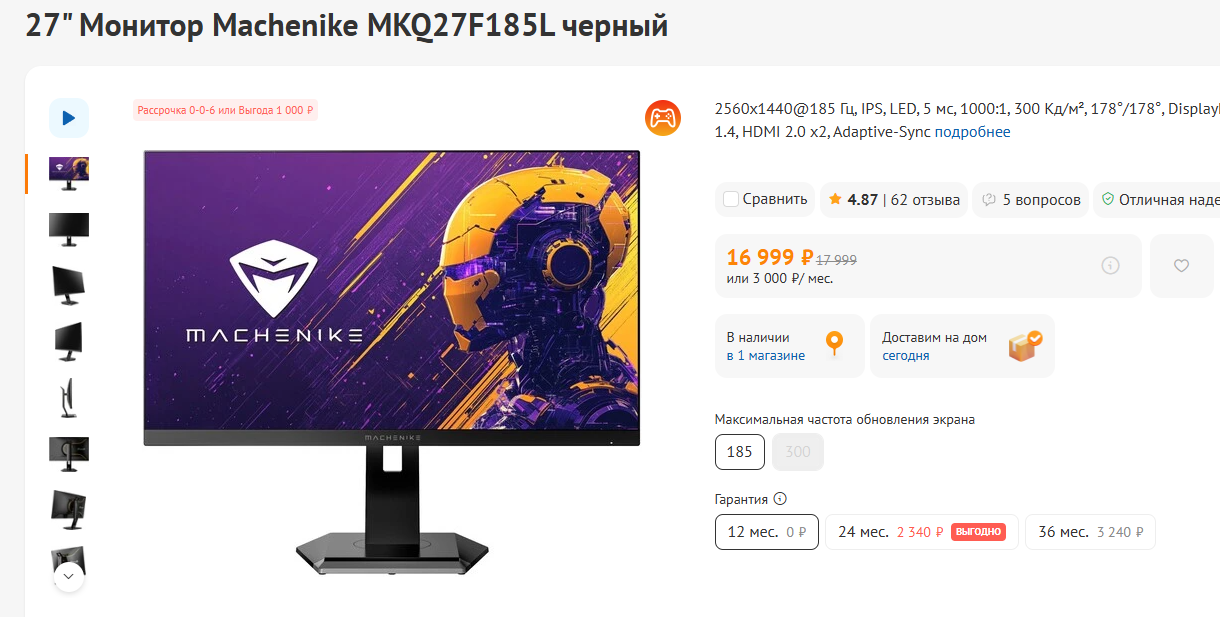This screenshot has width=1220, height=617.
Task: Select the 185 refresh rate option
Action: point(740,452)
